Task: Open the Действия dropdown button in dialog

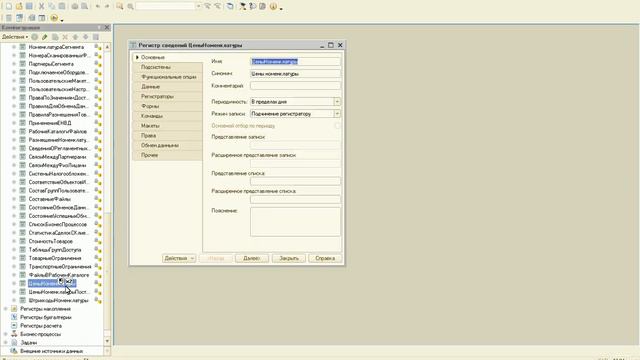Action: coord(179,258)
